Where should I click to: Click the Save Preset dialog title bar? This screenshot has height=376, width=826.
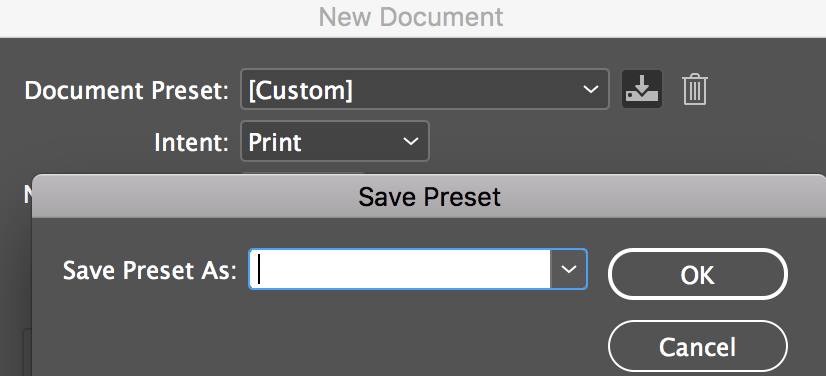tap(429, 196)
